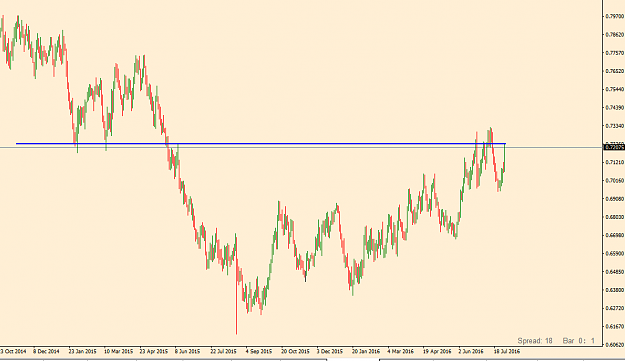Click the 22 Jul 2015 date label
Image resolution: width=625 pixels, height=361 pixels.
point(224,351)
